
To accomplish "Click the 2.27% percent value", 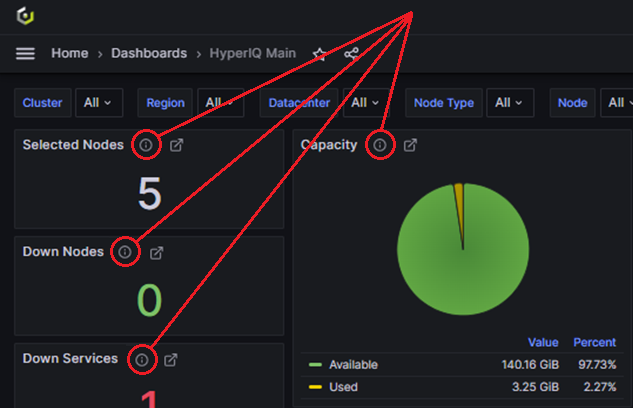I will tap(599, 387).
